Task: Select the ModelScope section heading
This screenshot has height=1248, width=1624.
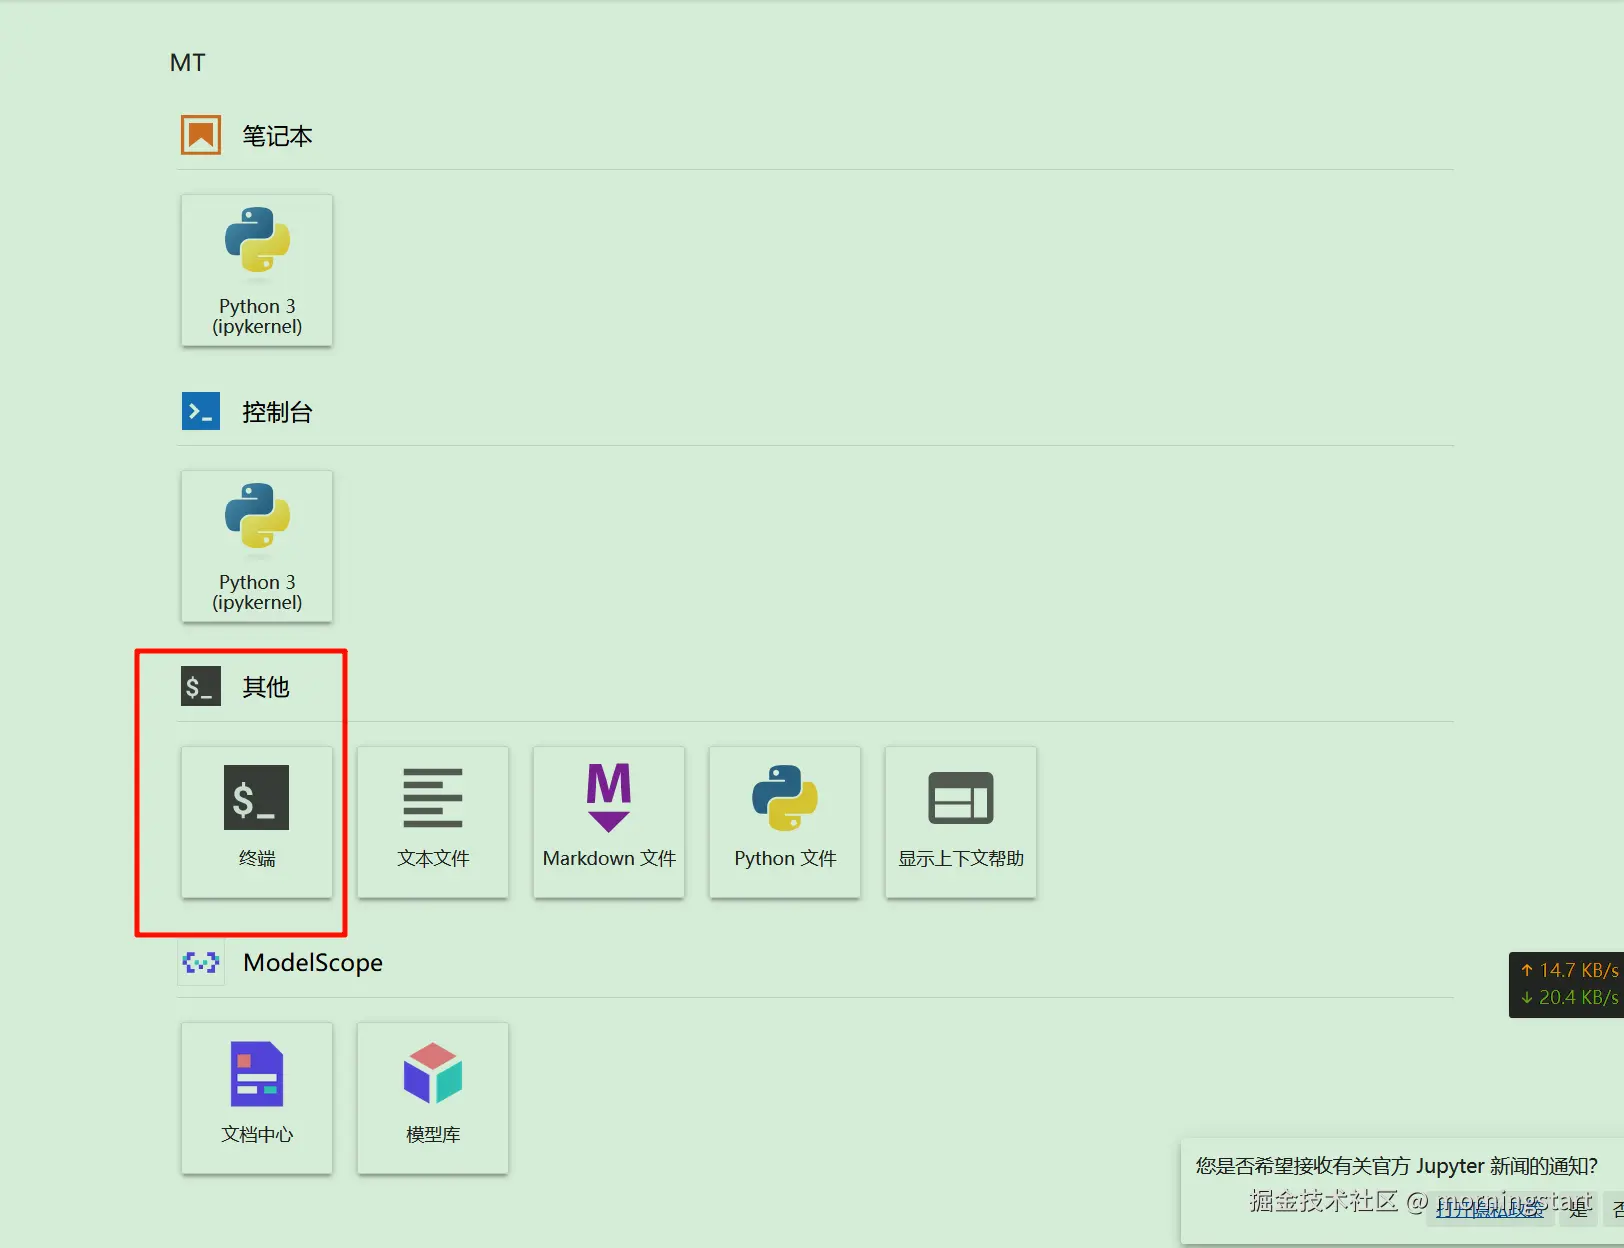Action: click(x=312, y=963)
